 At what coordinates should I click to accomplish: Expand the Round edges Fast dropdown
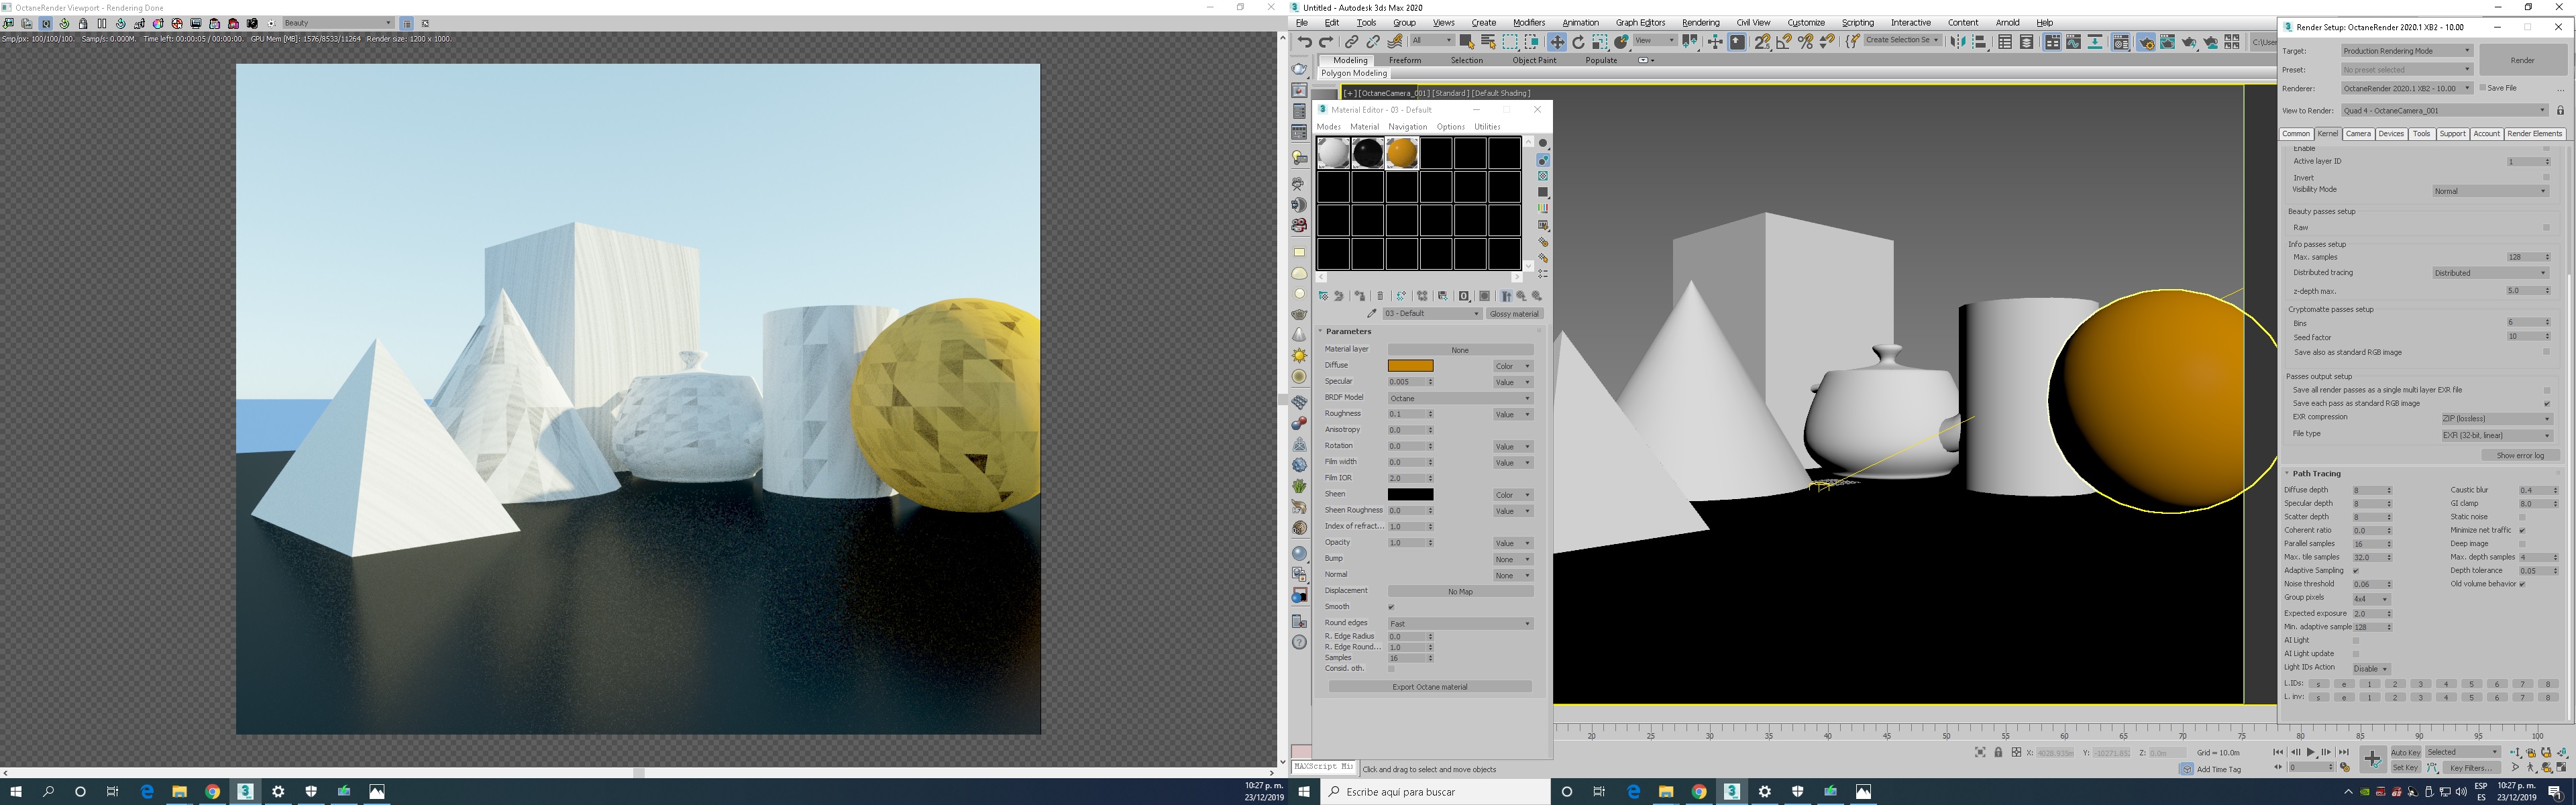[x=1459, y=624]
